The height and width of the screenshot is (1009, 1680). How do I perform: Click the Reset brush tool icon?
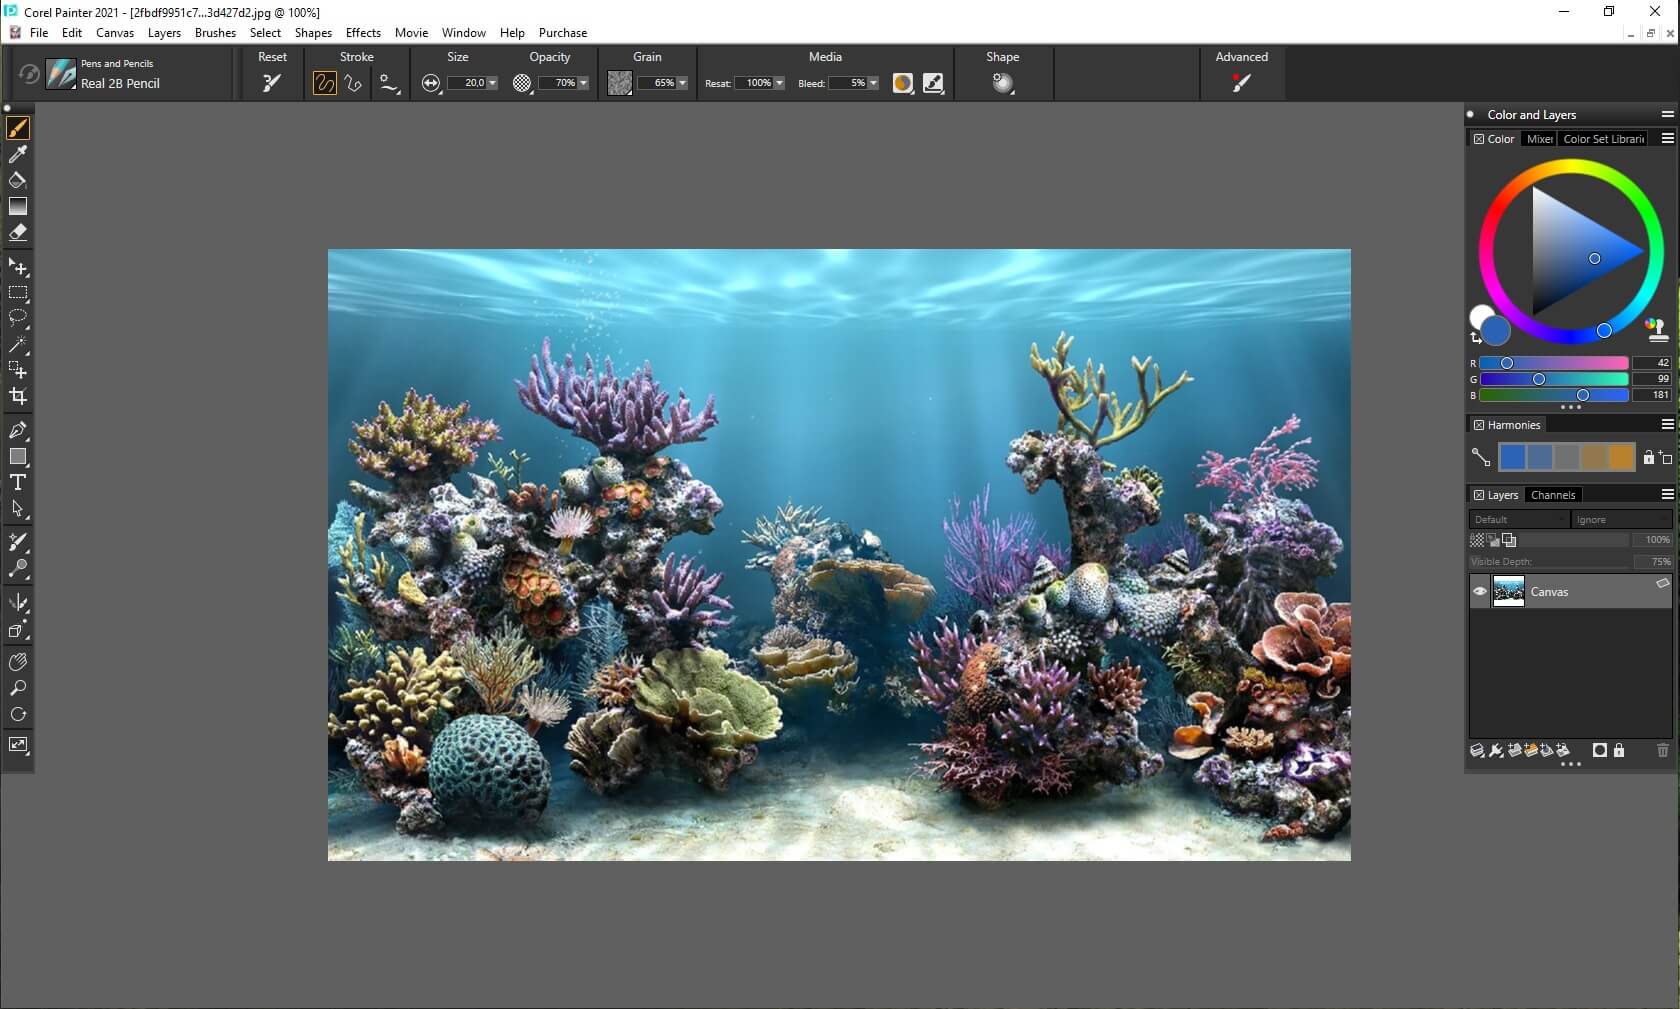click(271, 83)
